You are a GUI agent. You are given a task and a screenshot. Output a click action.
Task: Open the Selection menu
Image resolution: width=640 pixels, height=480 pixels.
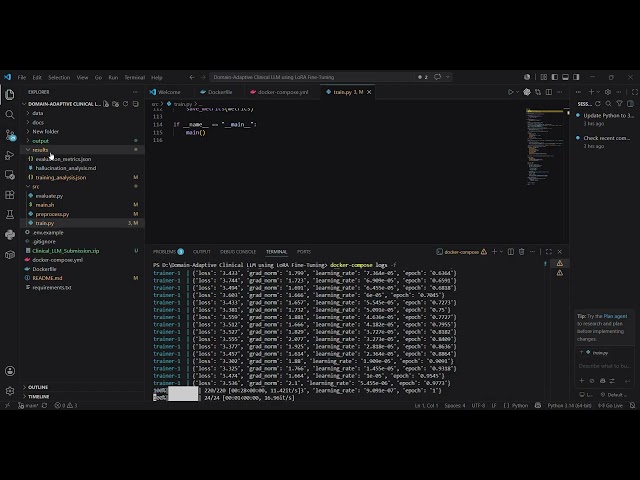pyautogui.click(x=59, y=77)
